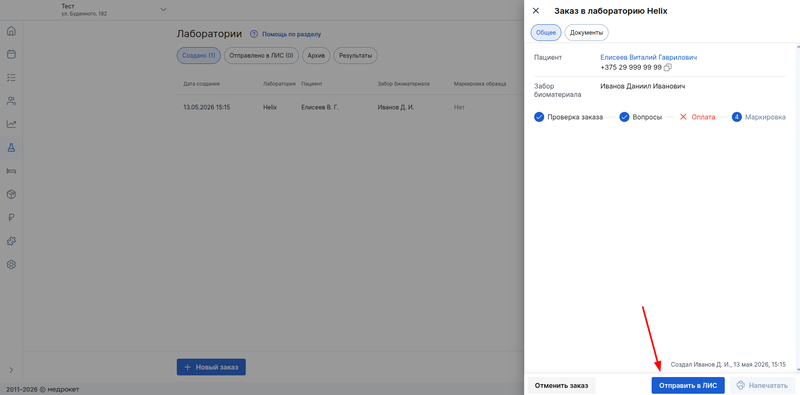The image size is (800, 395).
Task: Open the home icon in sidebar
Action: coord(11,31)
